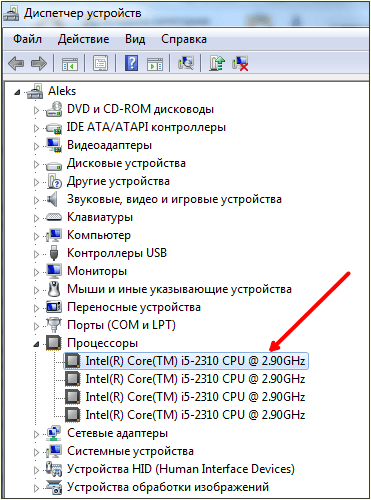Click the Uninstall device red-X icon
371x500 pixels.
pos(240,63)
